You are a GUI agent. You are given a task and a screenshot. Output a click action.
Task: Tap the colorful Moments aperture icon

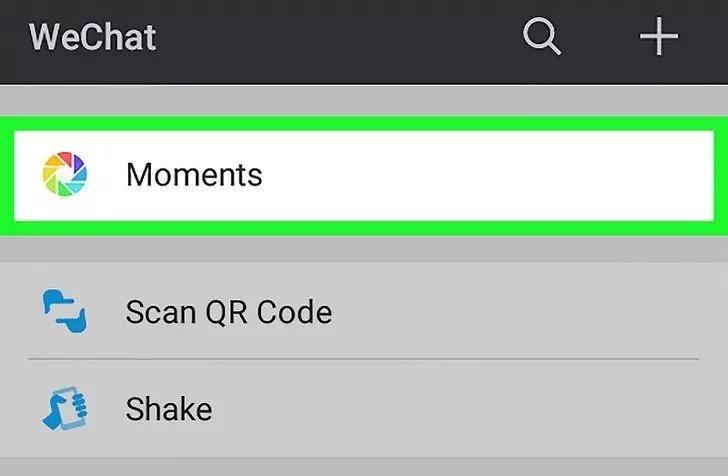point(64,175)
